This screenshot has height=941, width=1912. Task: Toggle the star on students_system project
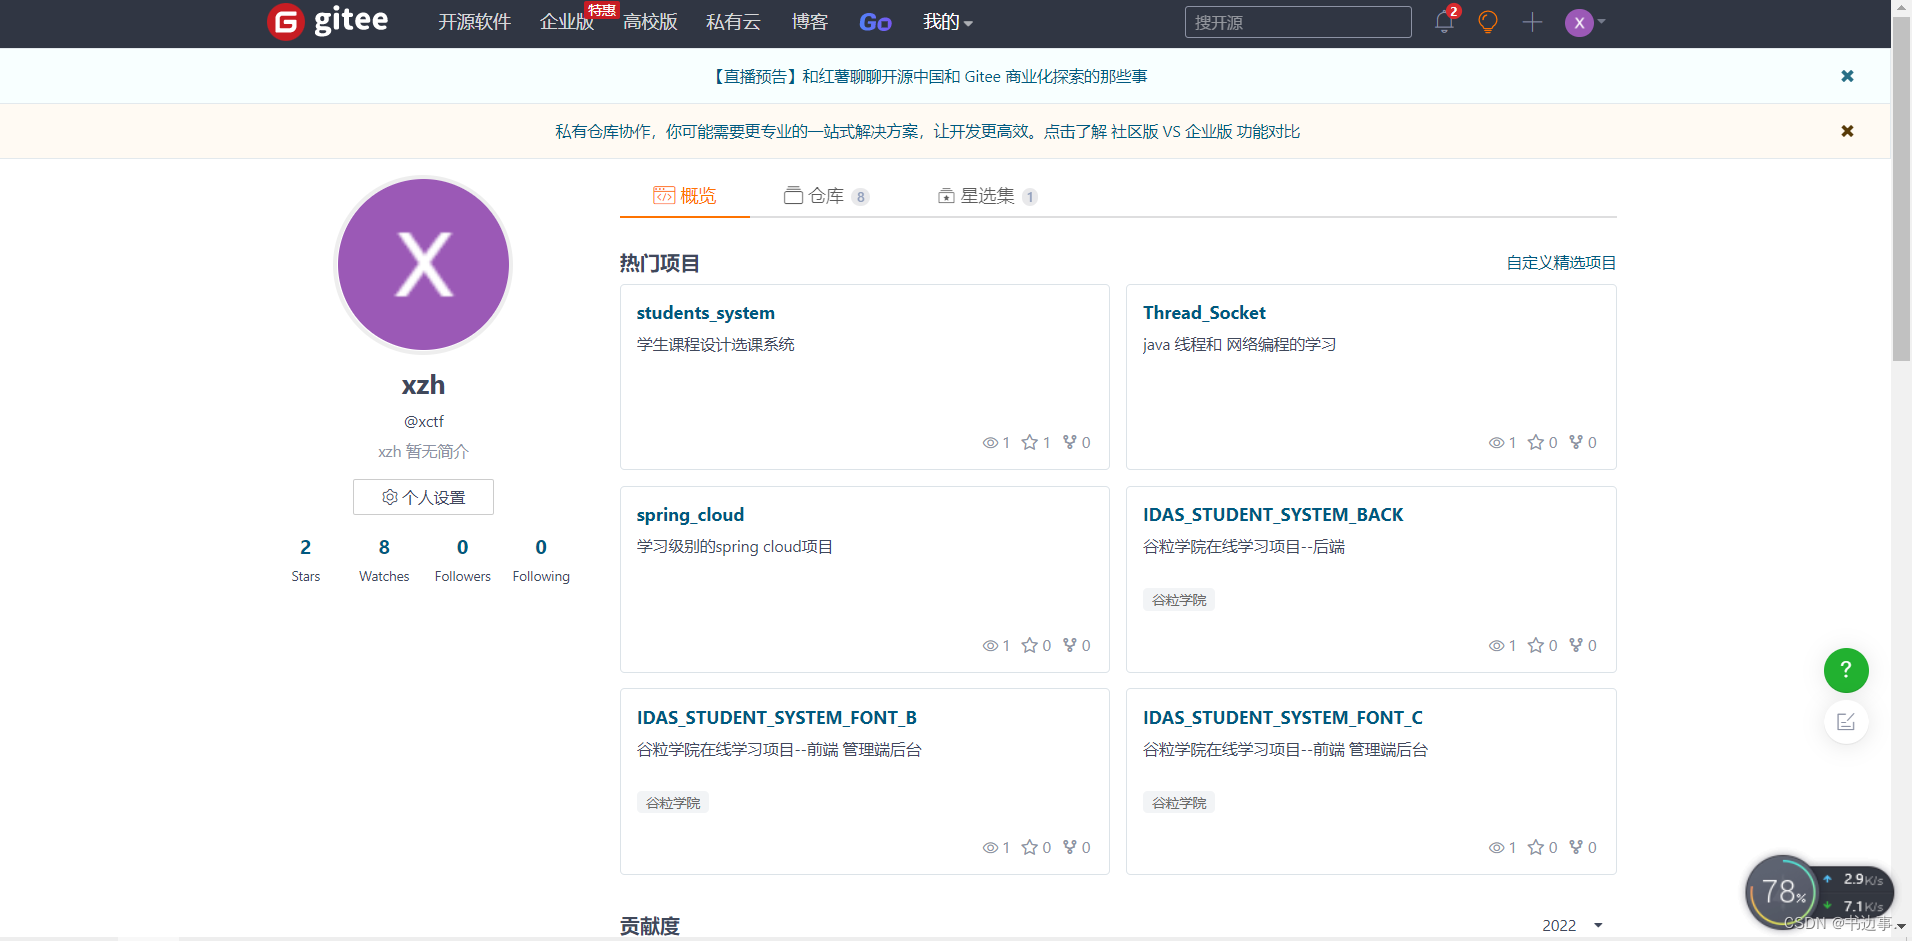pos(1028,442)
